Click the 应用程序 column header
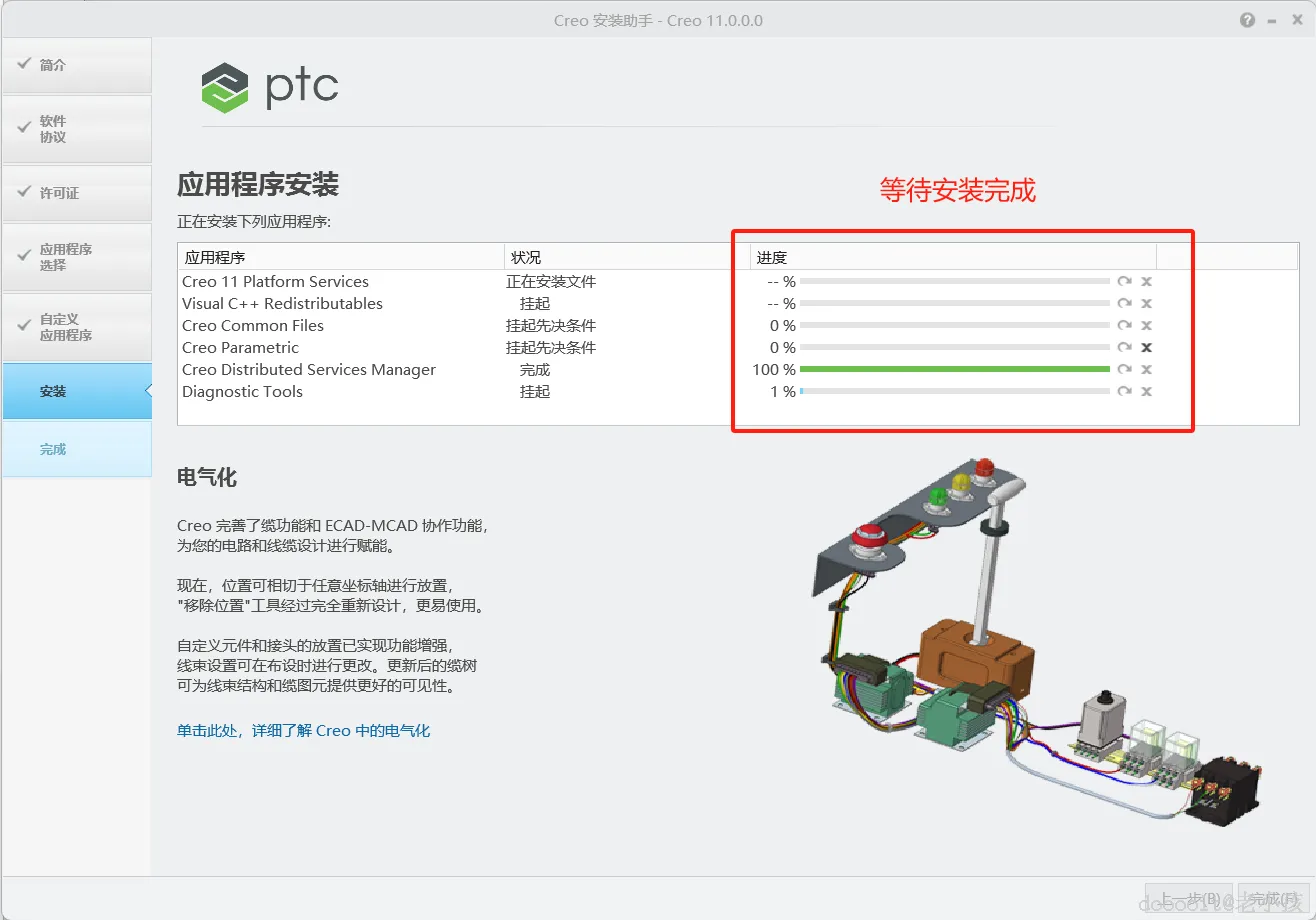Screen dimensions: 1316x920 click(341, 257)
